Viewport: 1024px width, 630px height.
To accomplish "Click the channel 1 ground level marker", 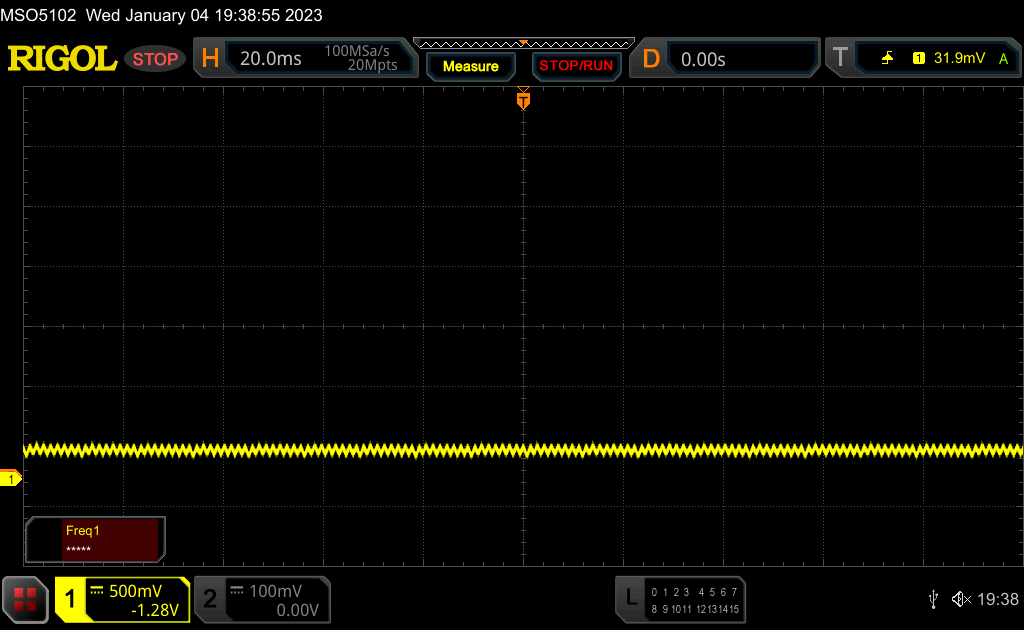I will pyautogui.click(x=10, y=479).
